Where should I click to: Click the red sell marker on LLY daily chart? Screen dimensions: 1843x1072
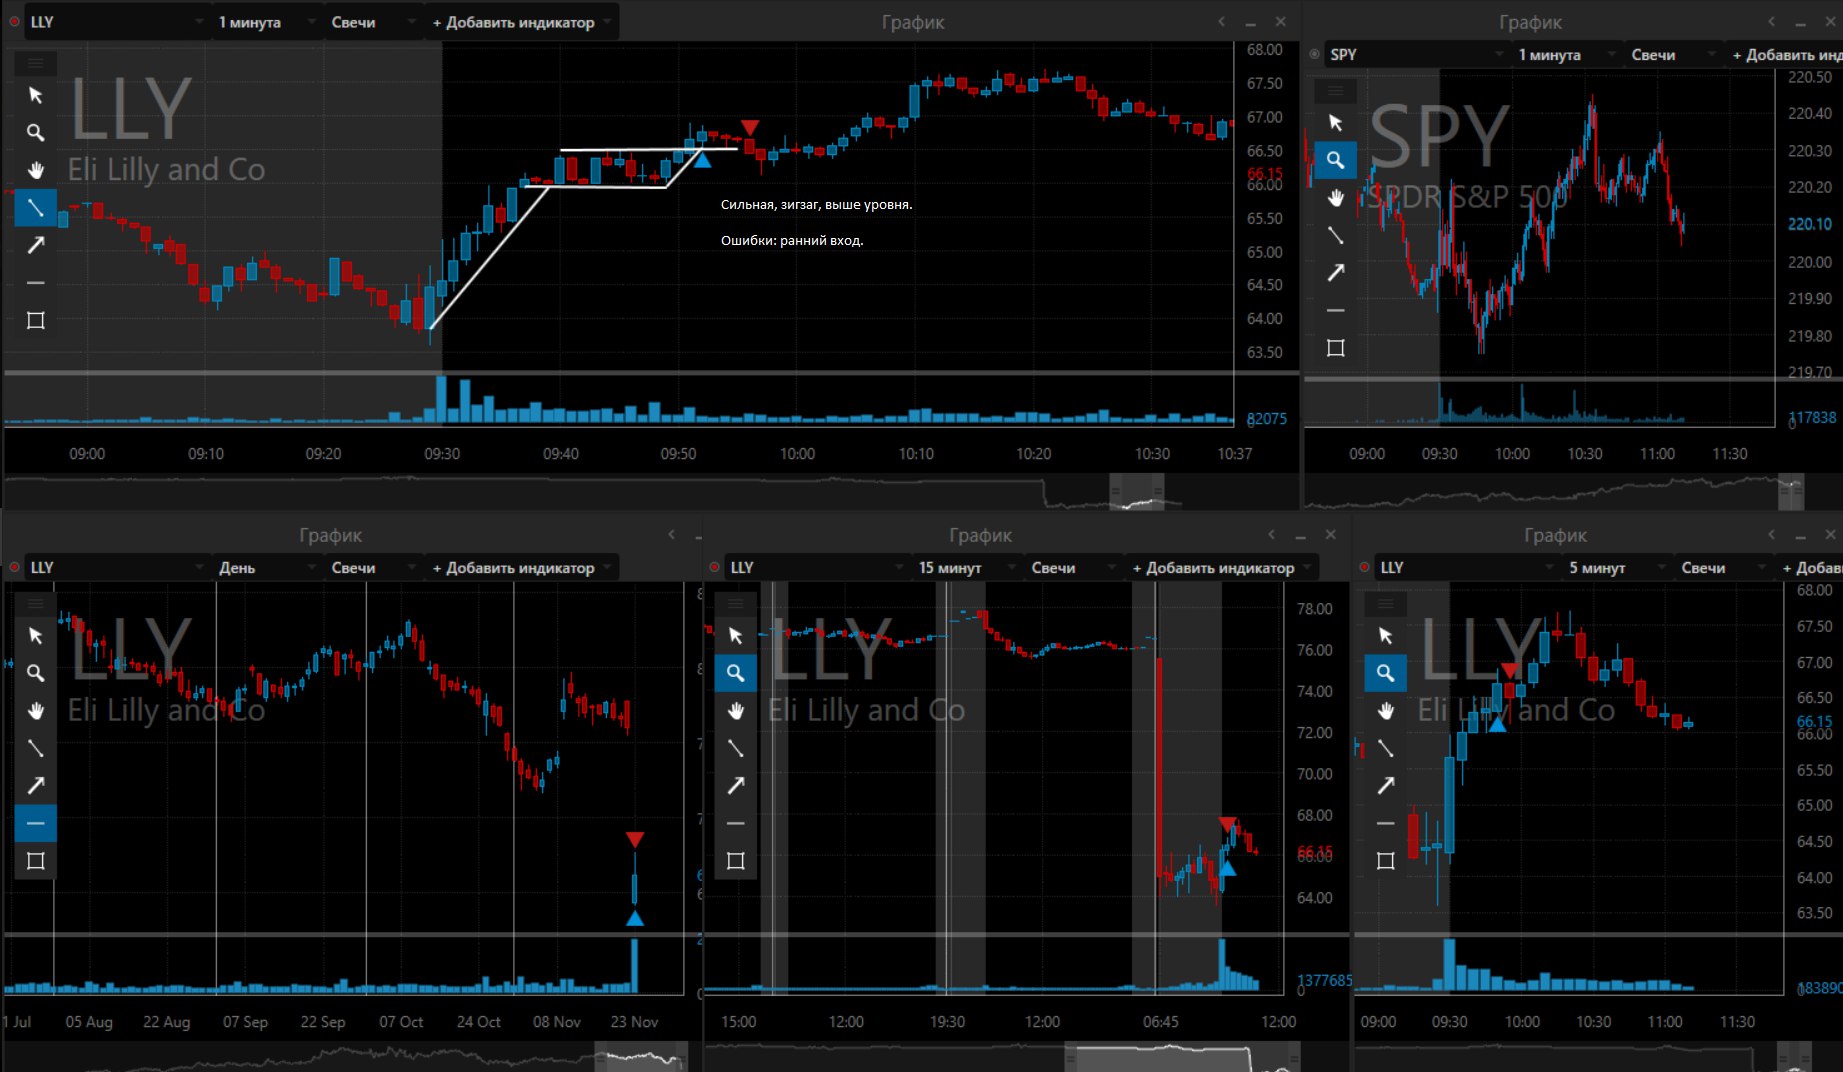[x=635, y=839]
